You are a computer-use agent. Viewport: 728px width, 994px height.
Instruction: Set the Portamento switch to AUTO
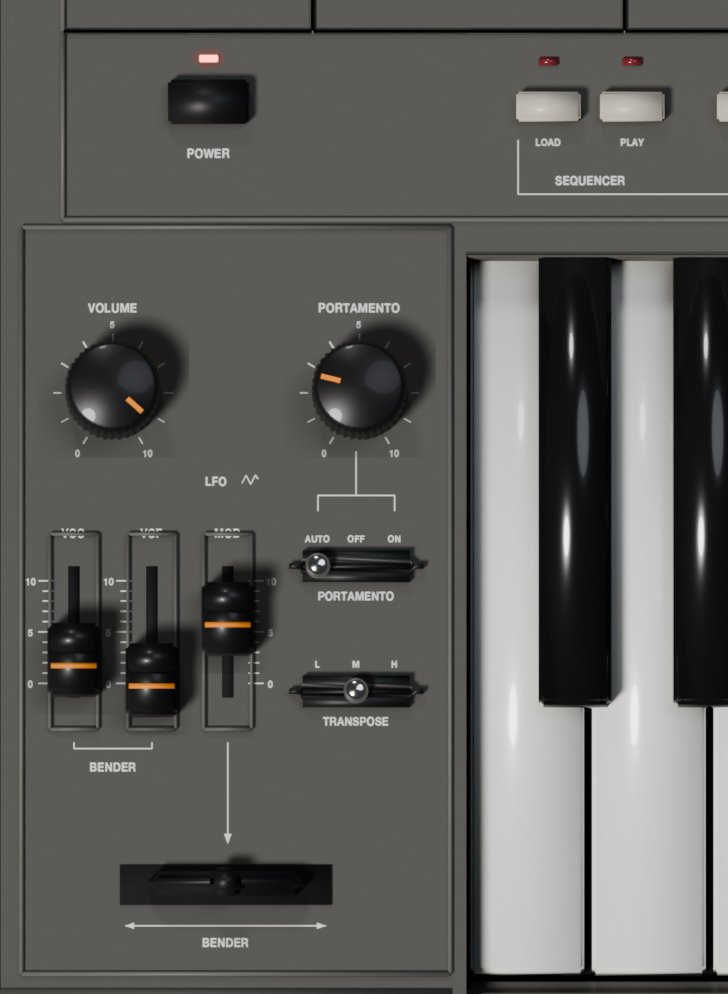[318, 564]
